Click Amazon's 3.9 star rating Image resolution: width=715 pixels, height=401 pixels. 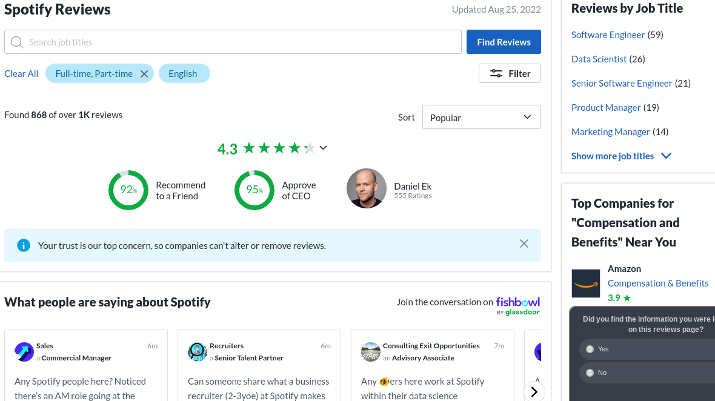pos(619,298)
